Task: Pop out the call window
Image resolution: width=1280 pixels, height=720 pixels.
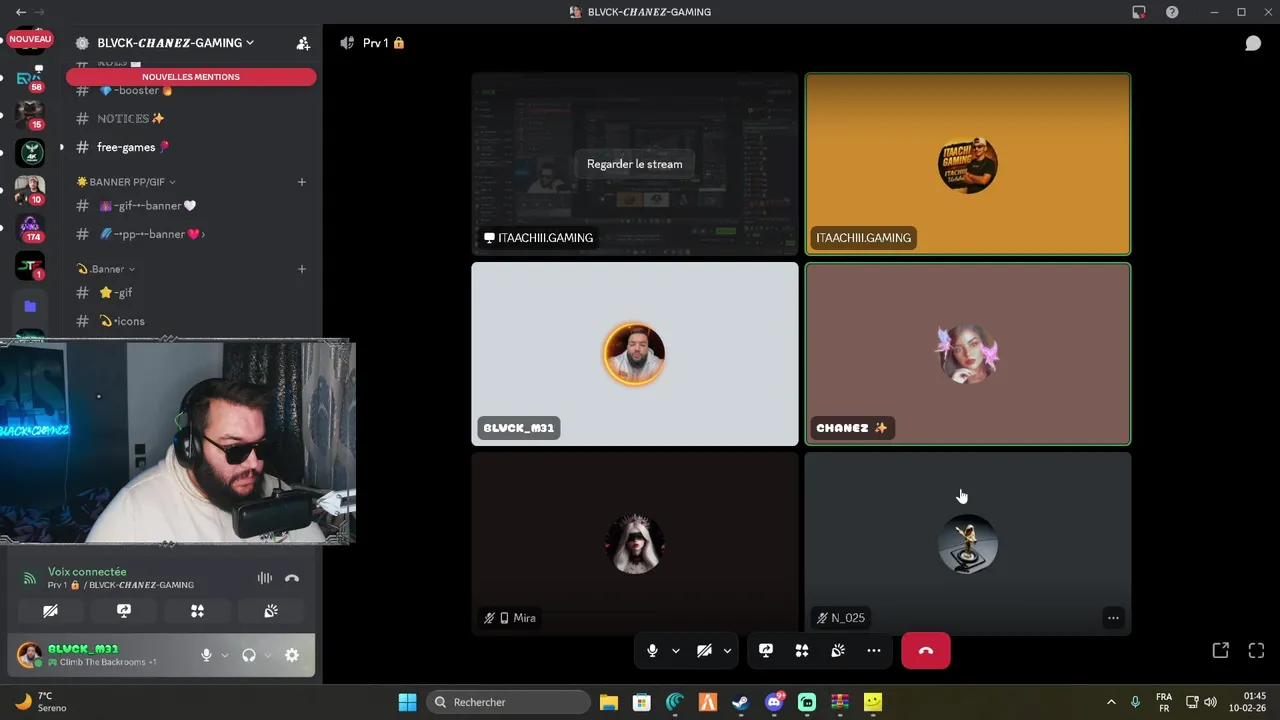Action: click(1221, 651)
